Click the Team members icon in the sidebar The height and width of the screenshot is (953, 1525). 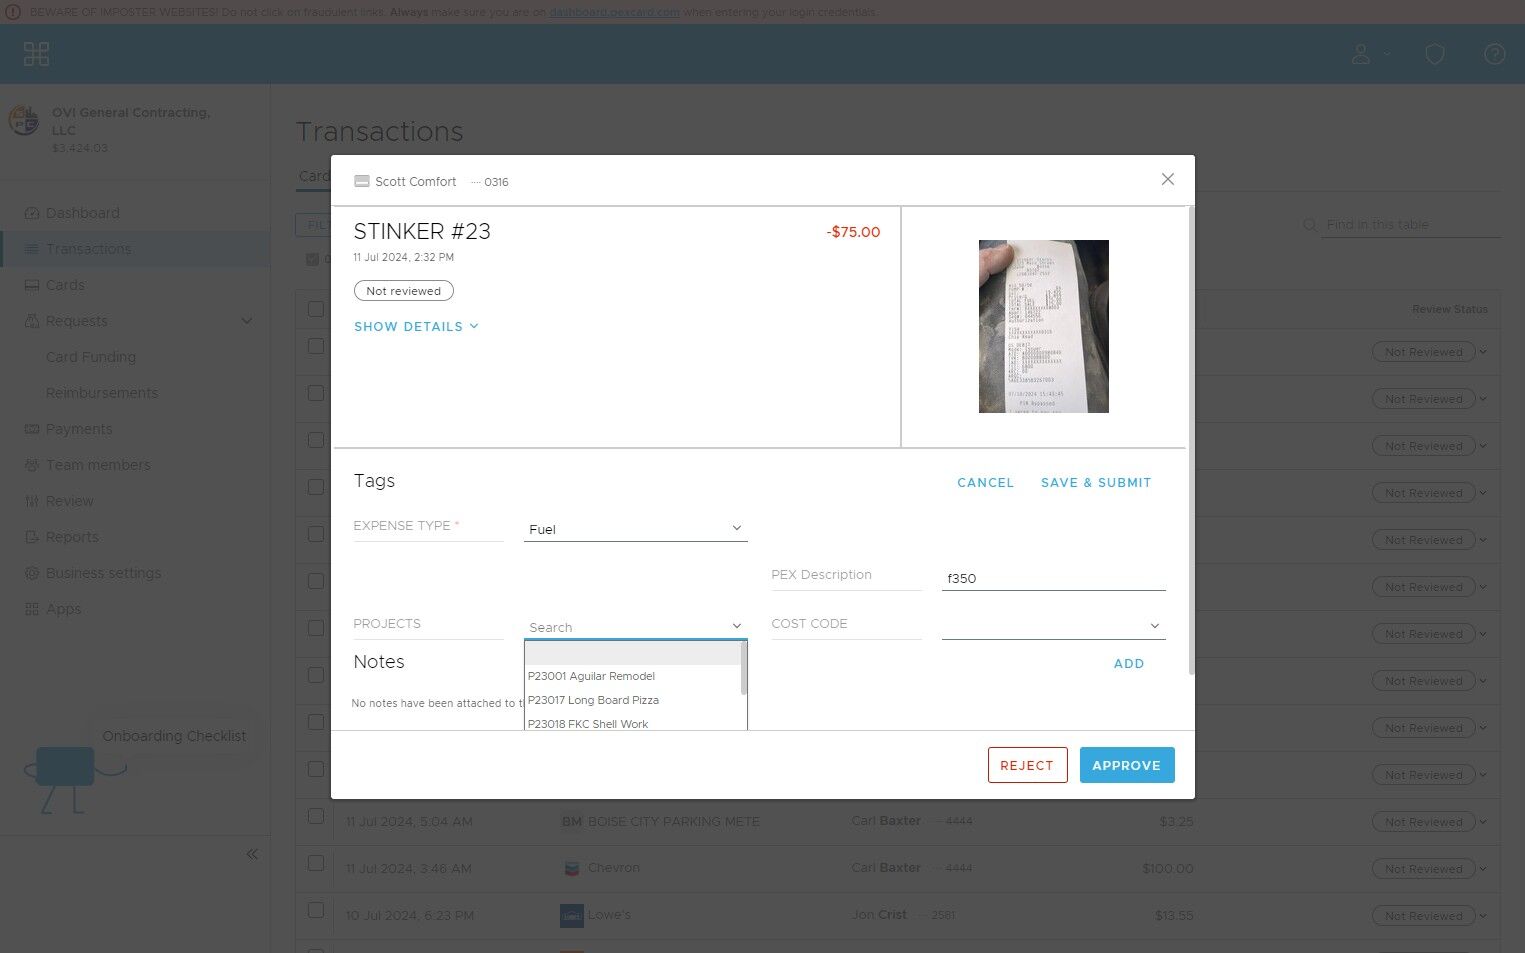[32, 465]
